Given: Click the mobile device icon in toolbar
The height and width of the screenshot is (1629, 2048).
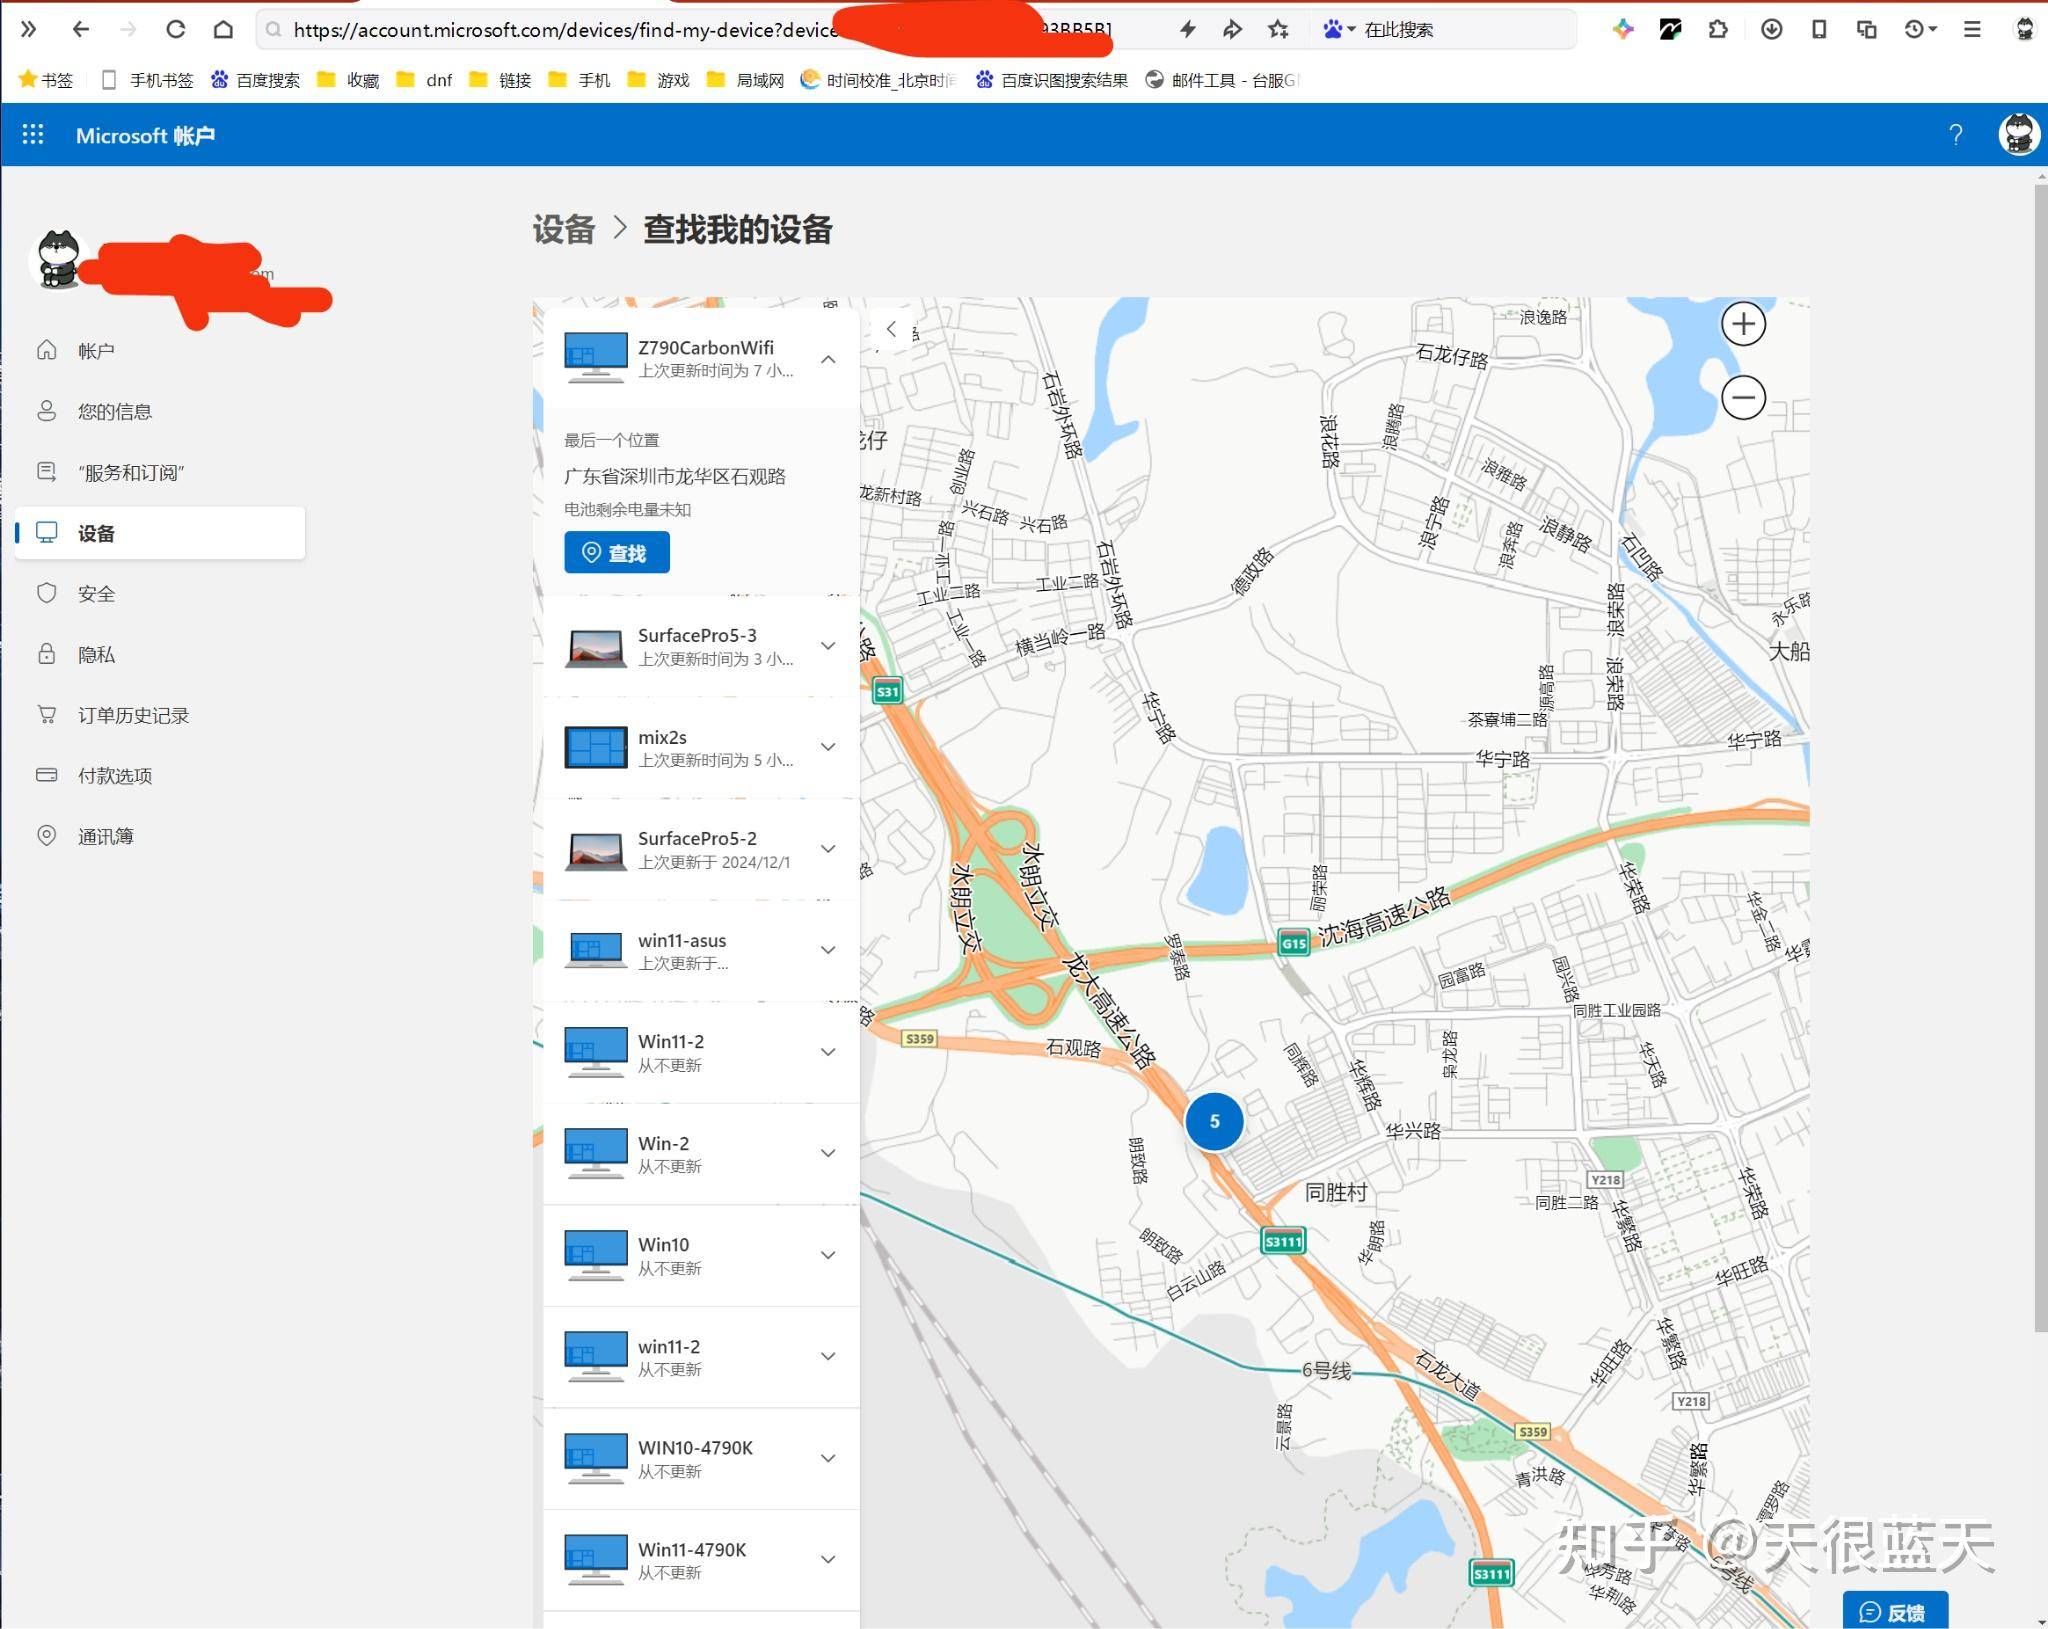Looking at the screenshot, I should pyautogui.click(x=1819, y=30).
